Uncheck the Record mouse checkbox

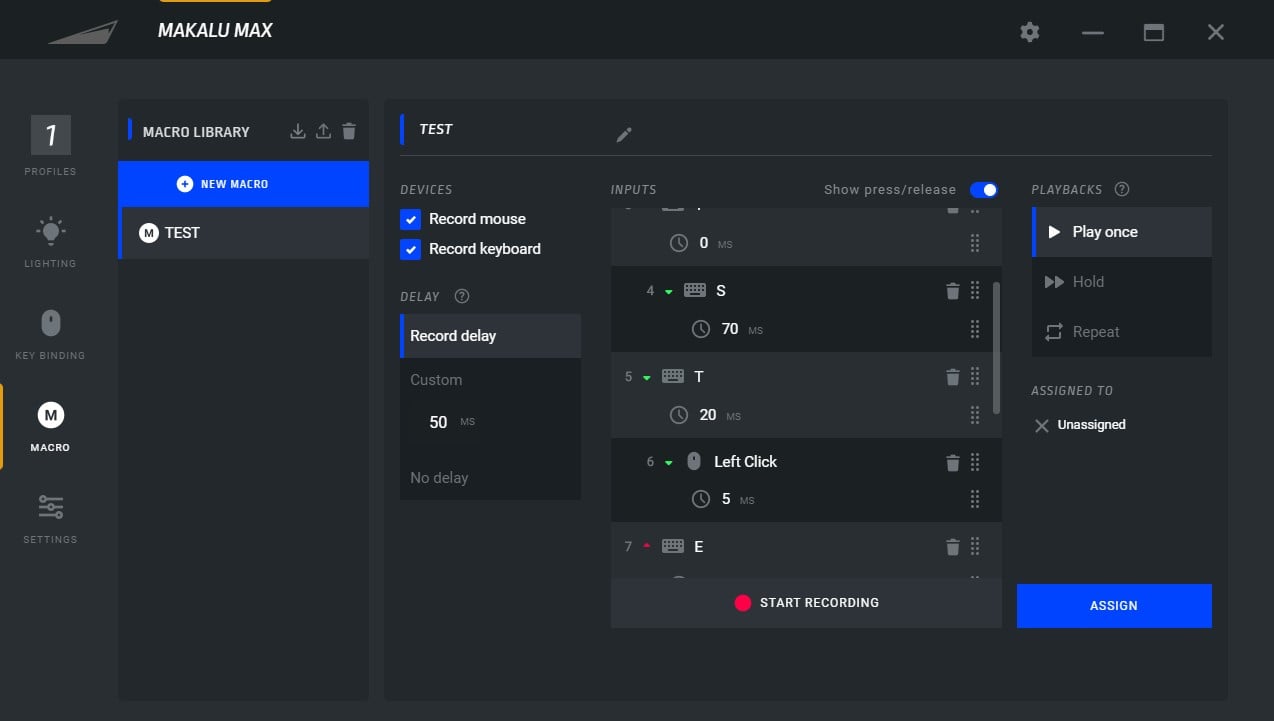coord(410,219)
